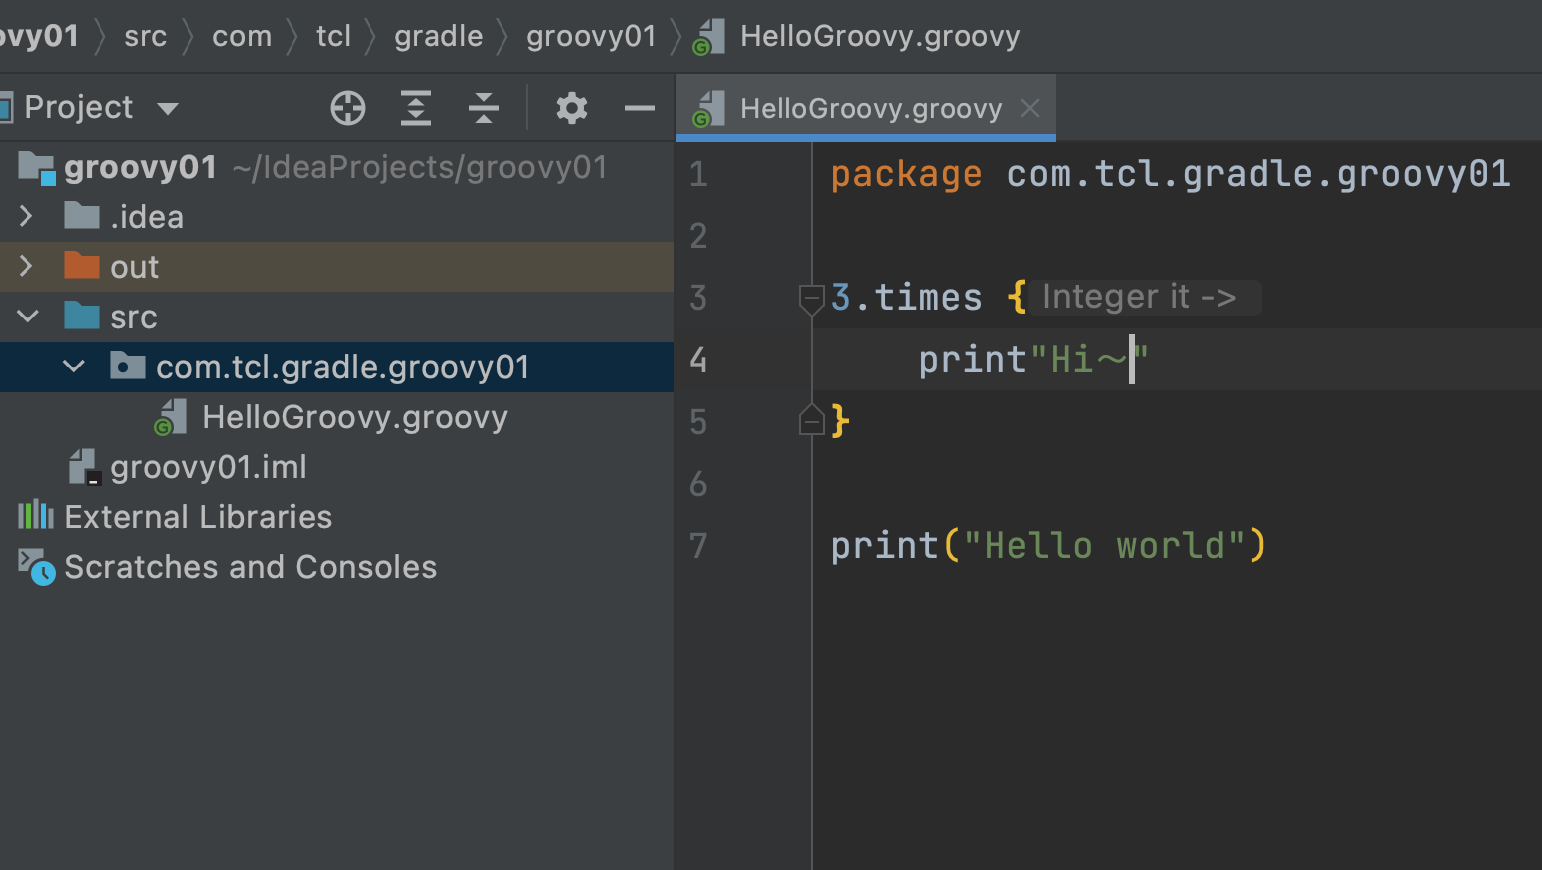The height and width of the screenshot is (870, 1542).
Task: Click the src breadcrumb
Action: (x=145, y=36)
